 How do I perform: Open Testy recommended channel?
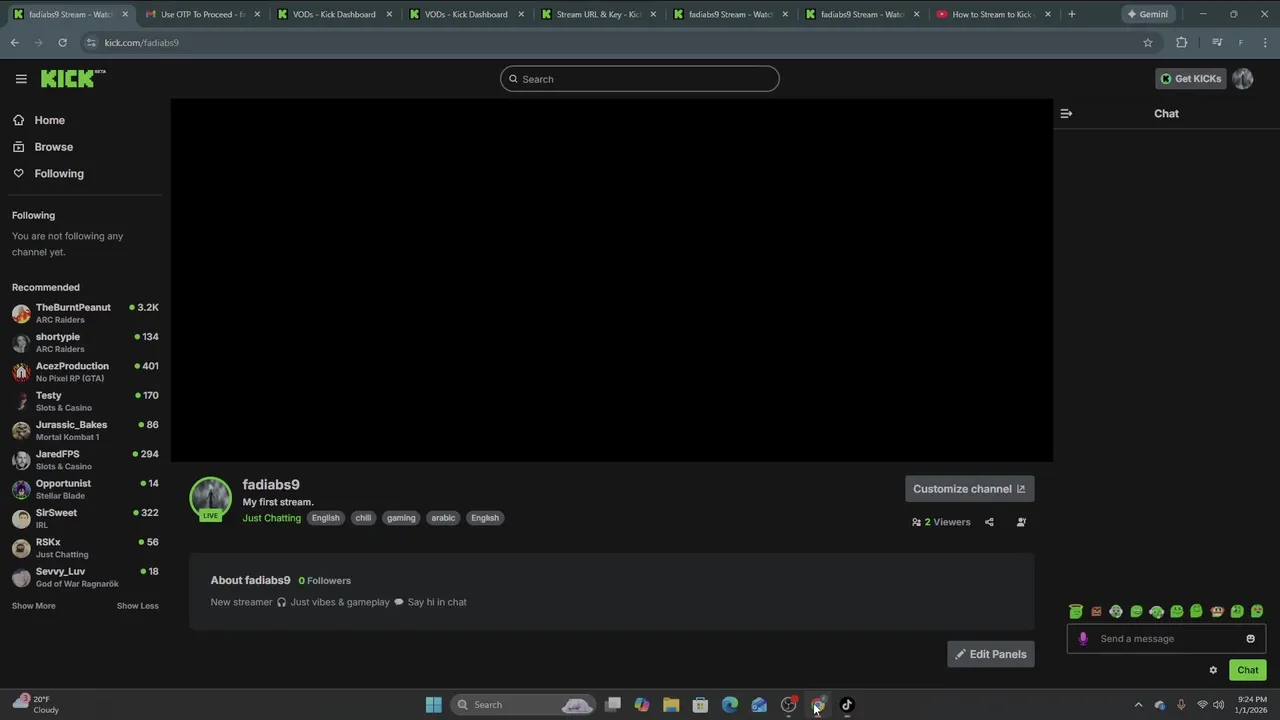point(85,401)
